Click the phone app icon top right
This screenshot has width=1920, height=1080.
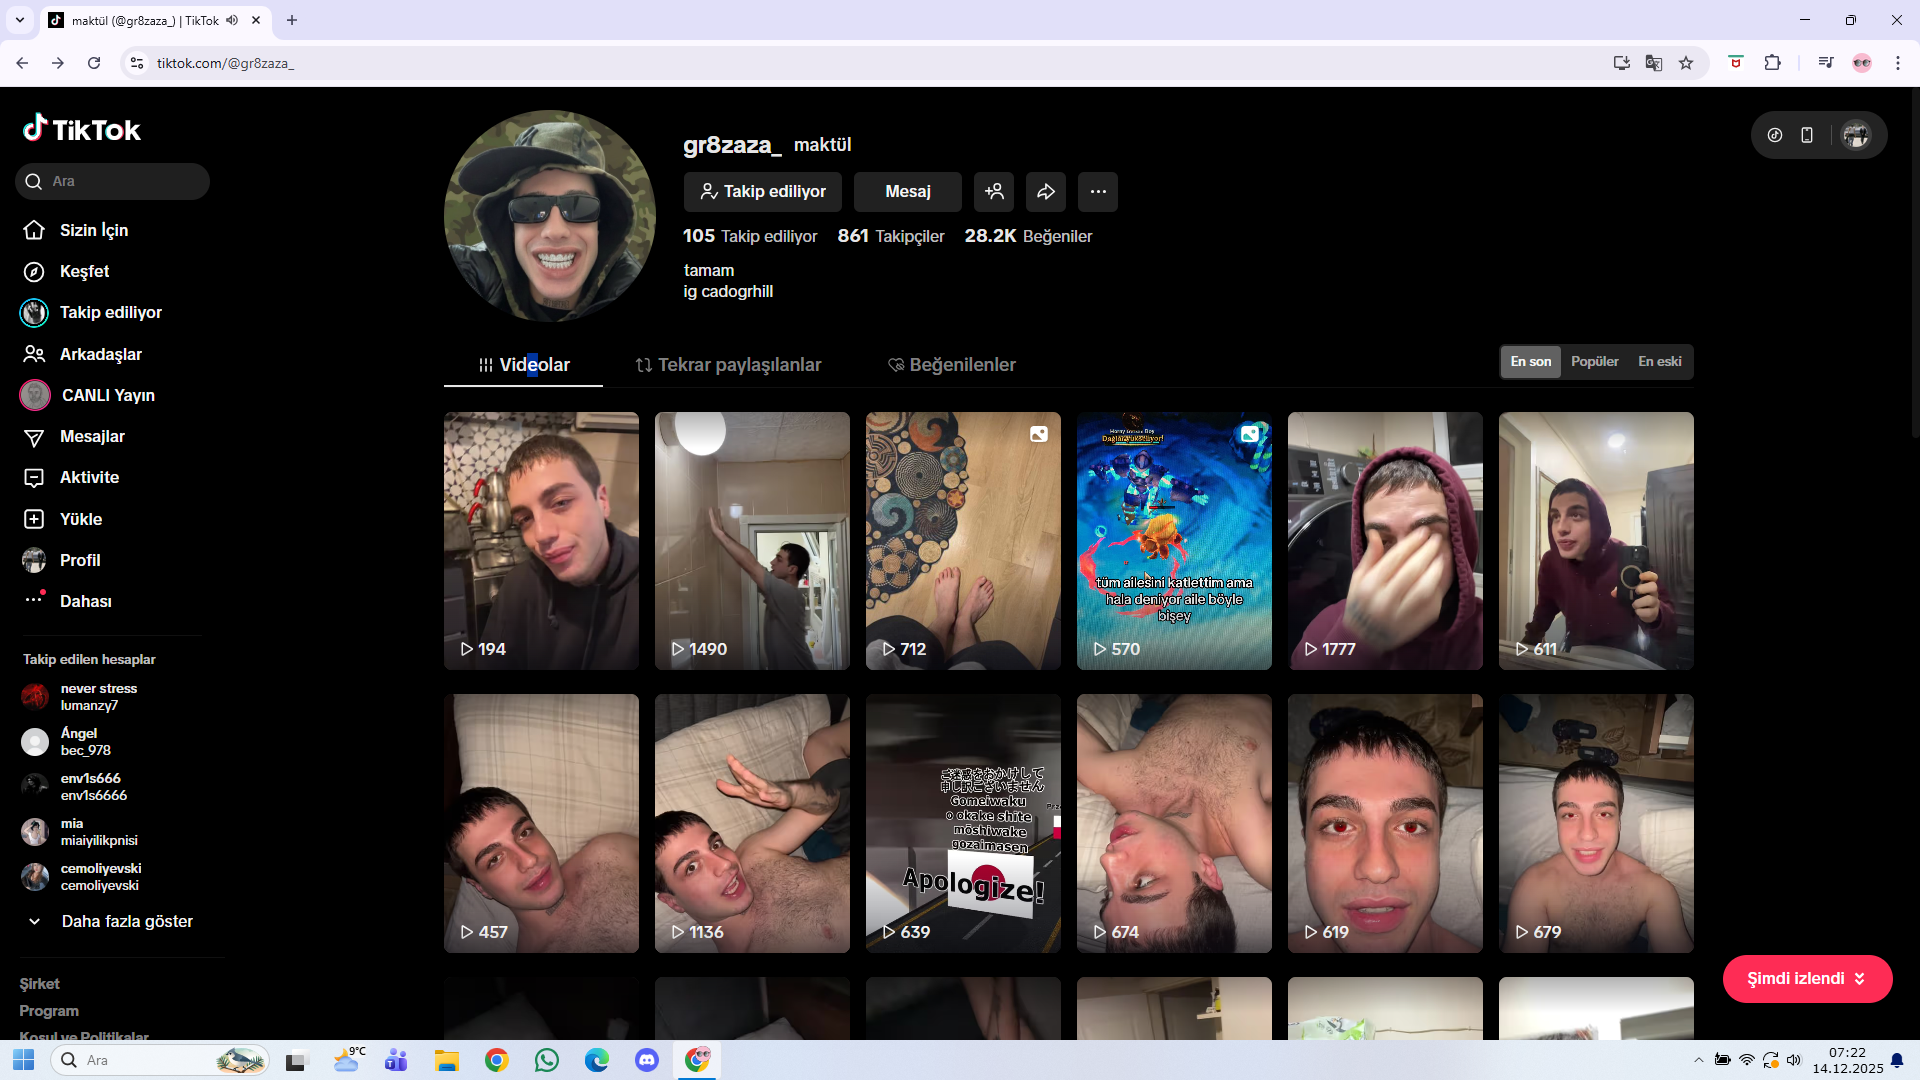[1806, 135]
